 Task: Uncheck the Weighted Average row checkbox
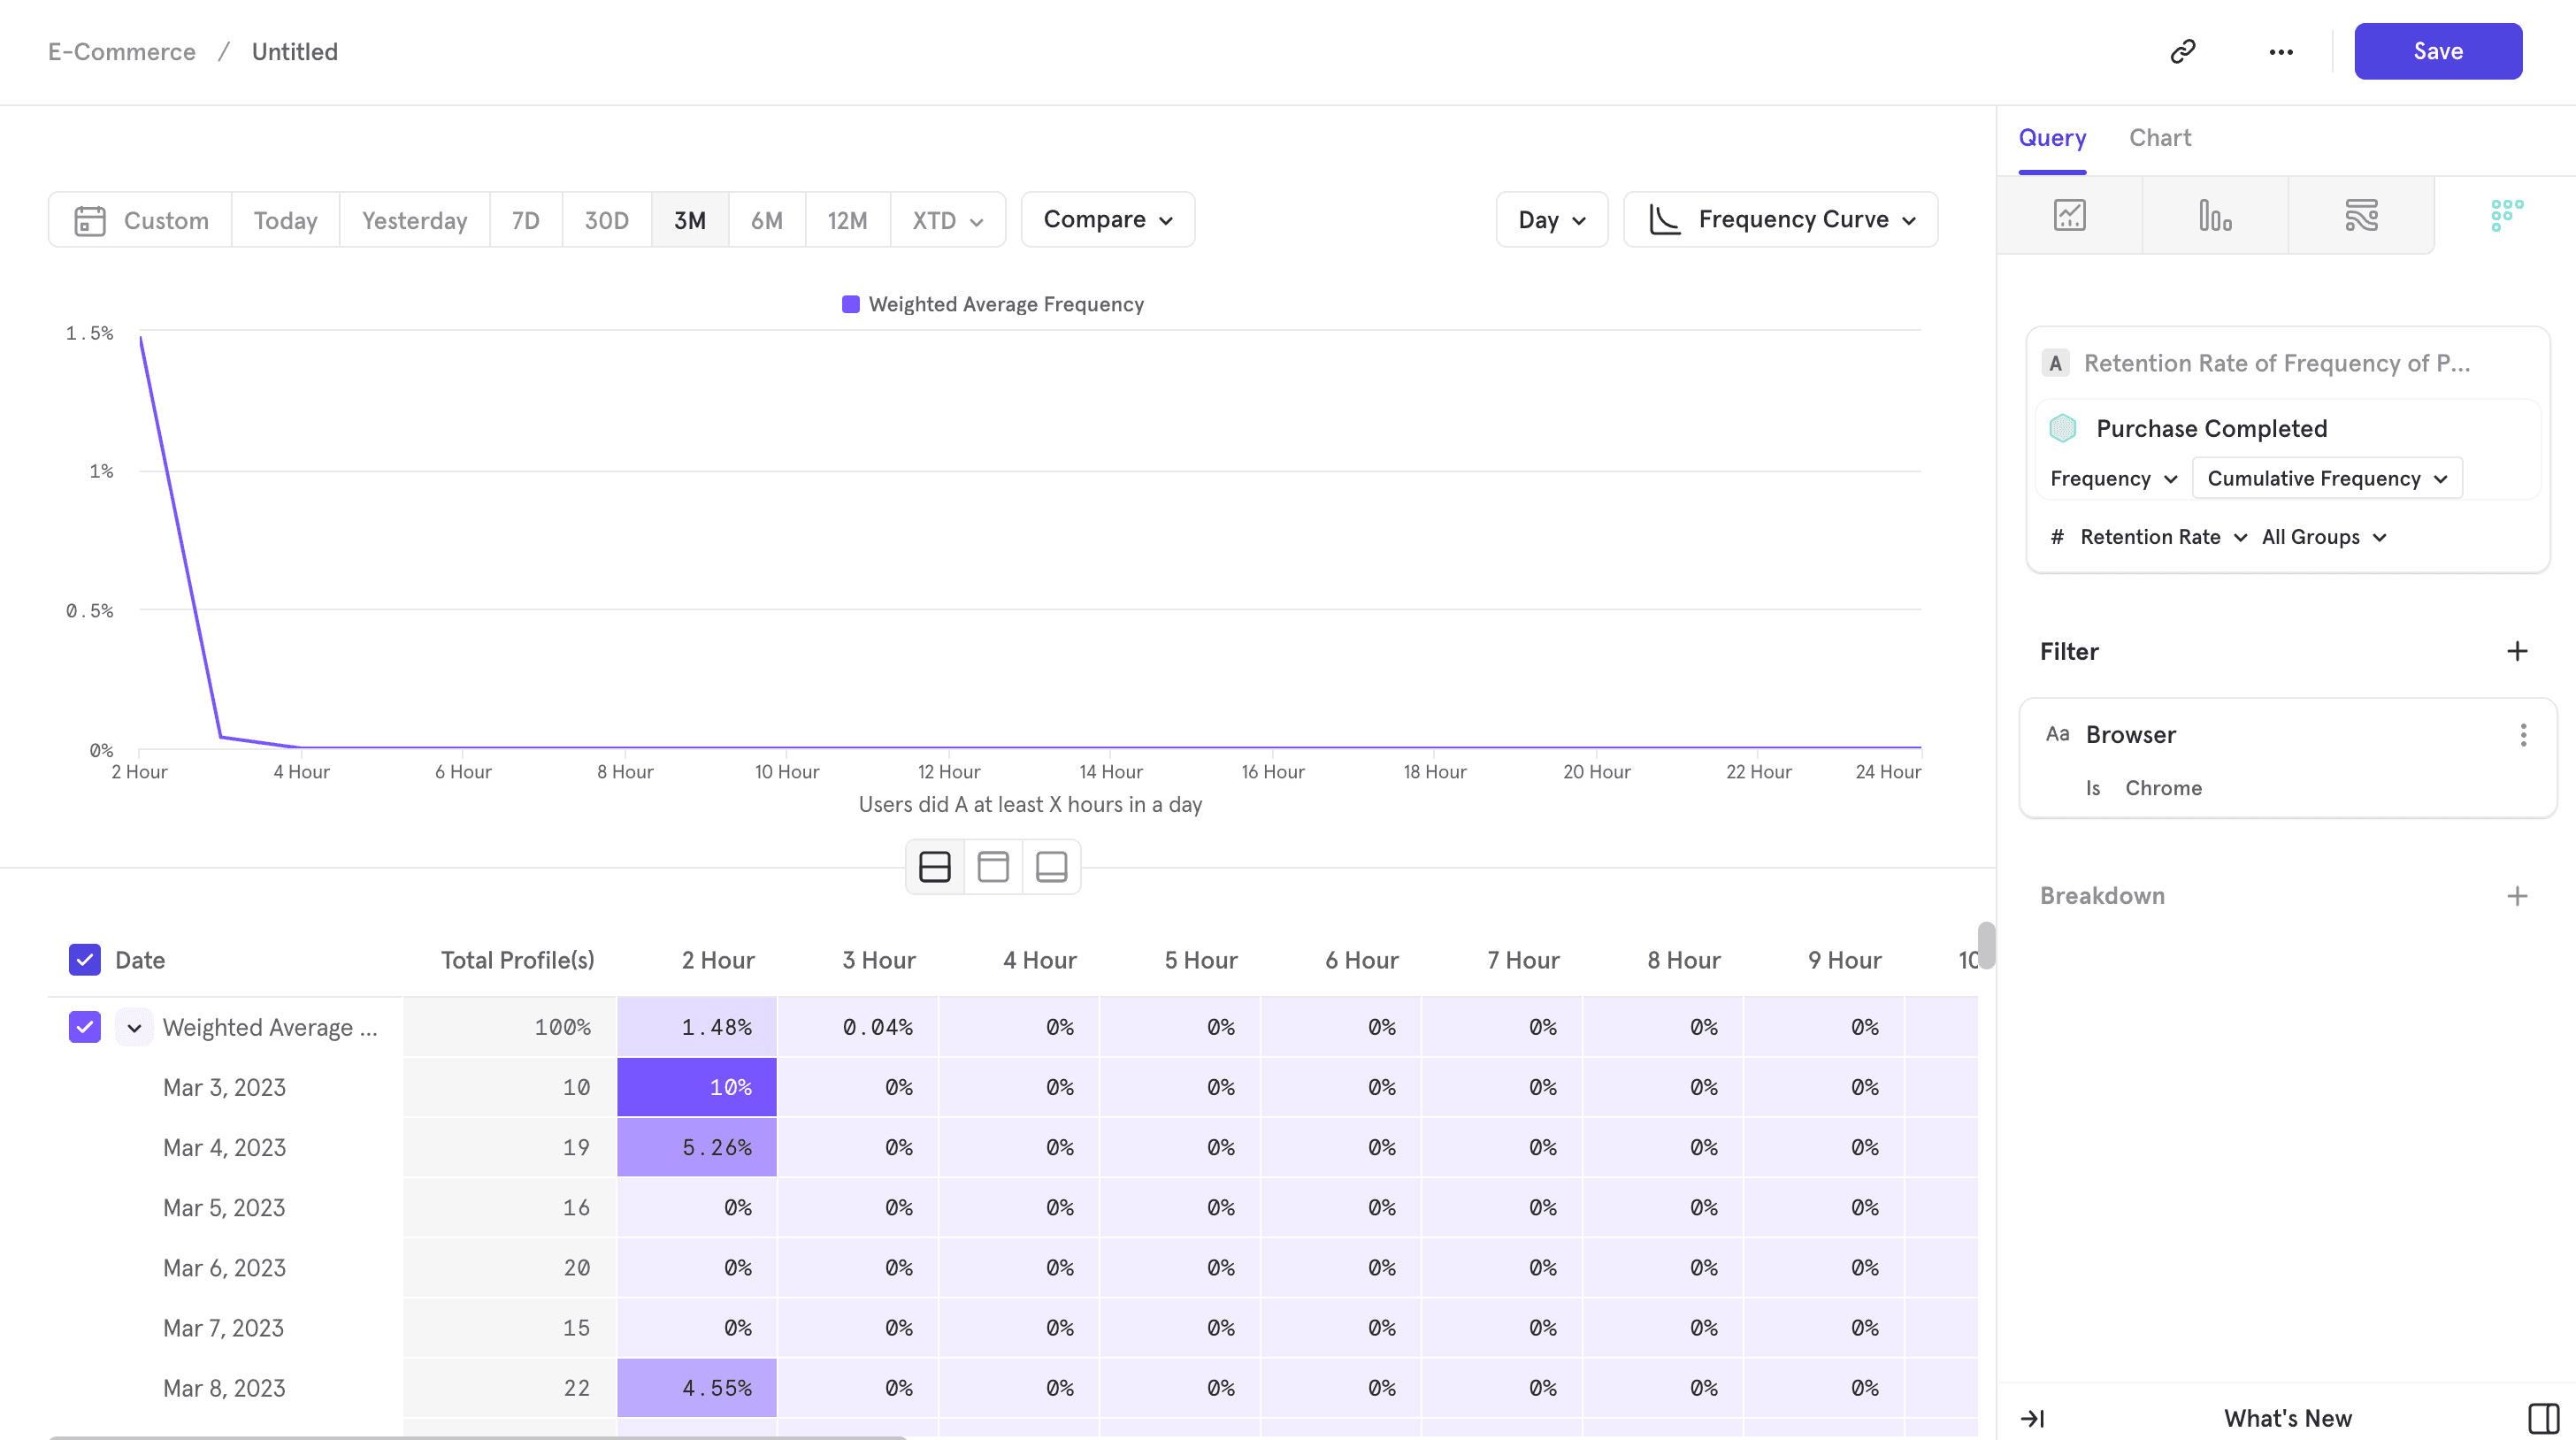click(x=85, y=1027)
